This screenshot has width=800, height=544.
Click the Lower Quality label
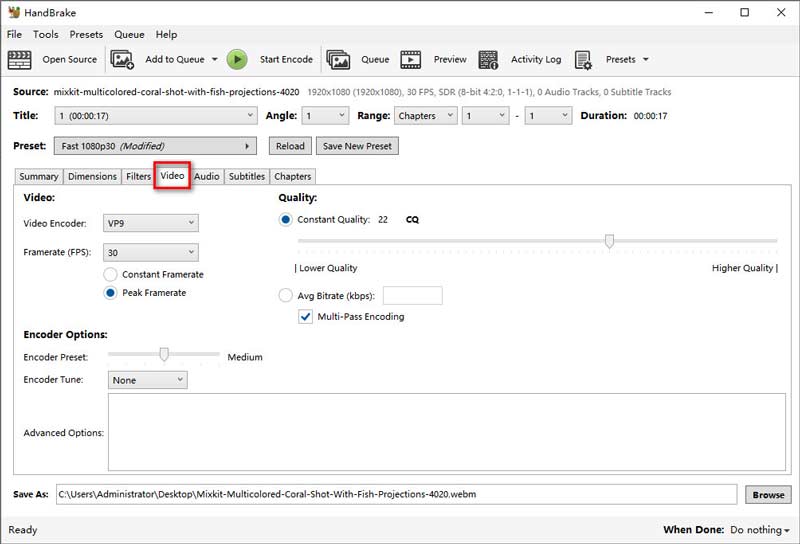326,268
